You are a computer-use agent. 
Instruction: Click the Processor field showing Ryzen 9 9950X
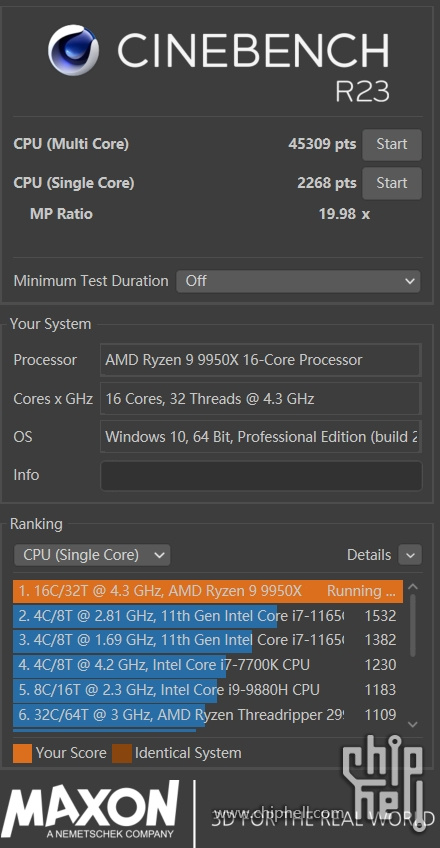click(261, 360)
